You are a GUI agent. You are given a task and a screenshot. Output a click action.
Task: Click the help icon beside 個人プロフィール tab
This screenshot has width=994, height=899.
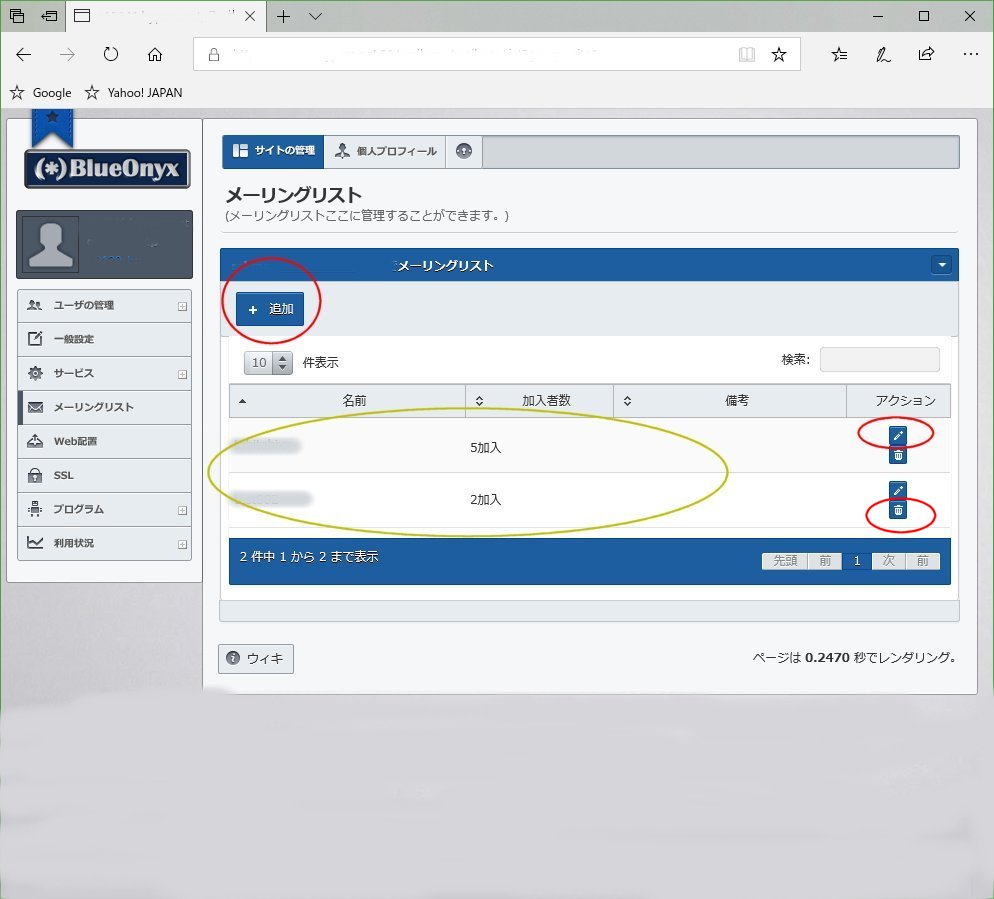[462, 151]
